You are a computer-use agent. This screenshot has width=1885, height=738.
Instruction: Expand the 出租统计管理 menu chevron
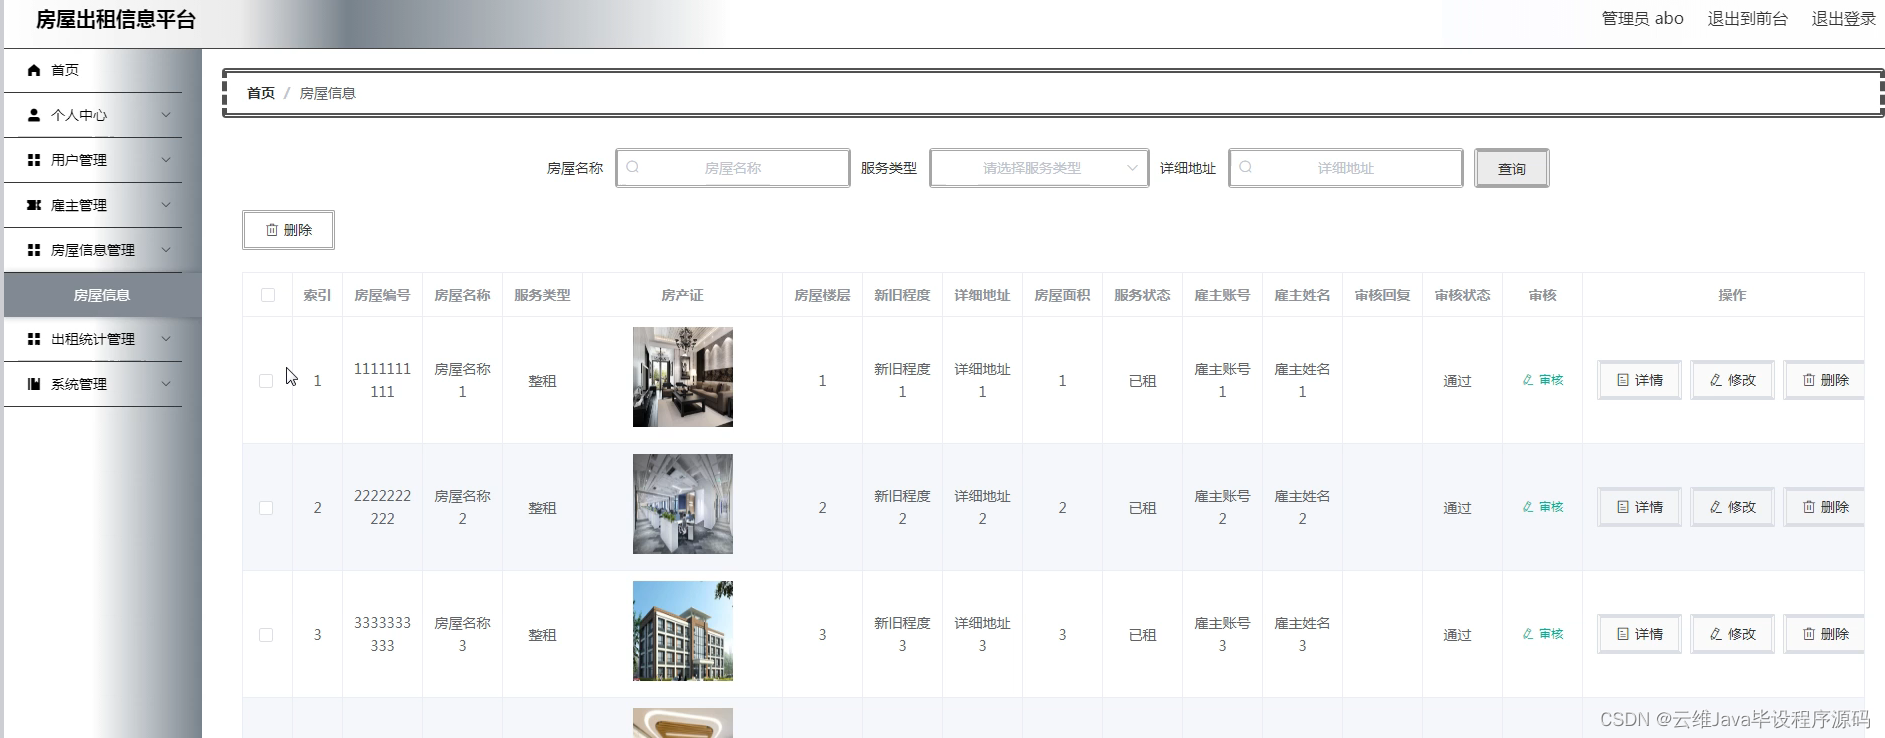pyautogui.click(x=166, y=339)
